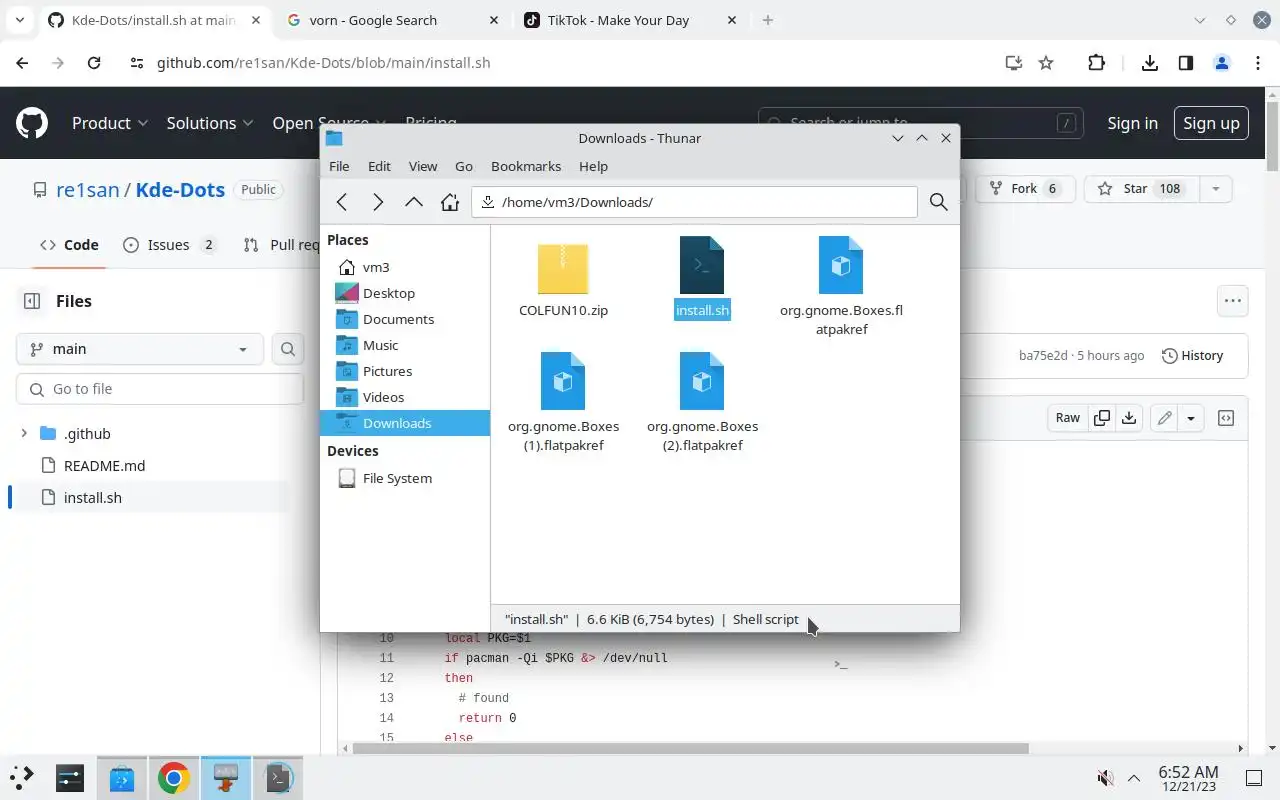Fork the Kde-Dots repository
Viewport: 1280px width, 800px height.
tap(1024, 188)
